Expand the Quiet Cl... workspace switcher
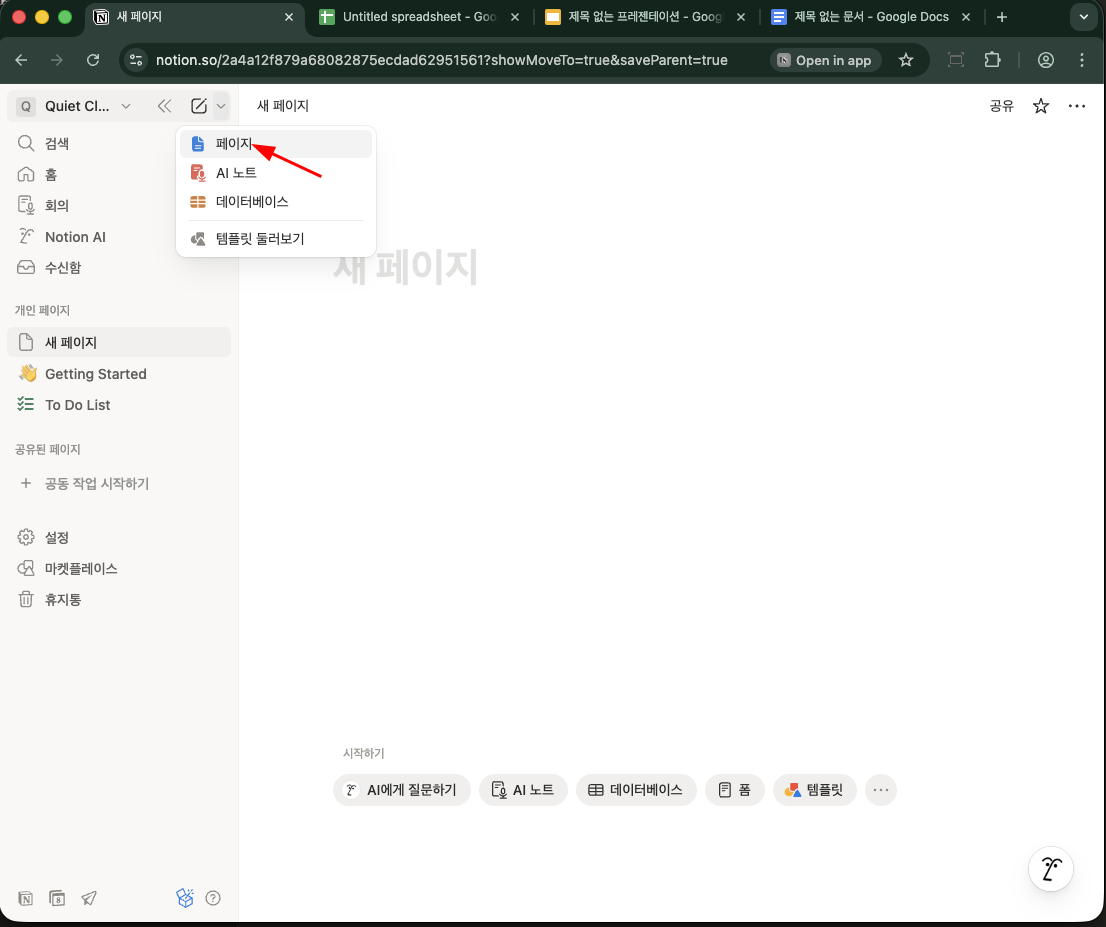Viewport: 1106px width, 927px height. tap(75, 106)
